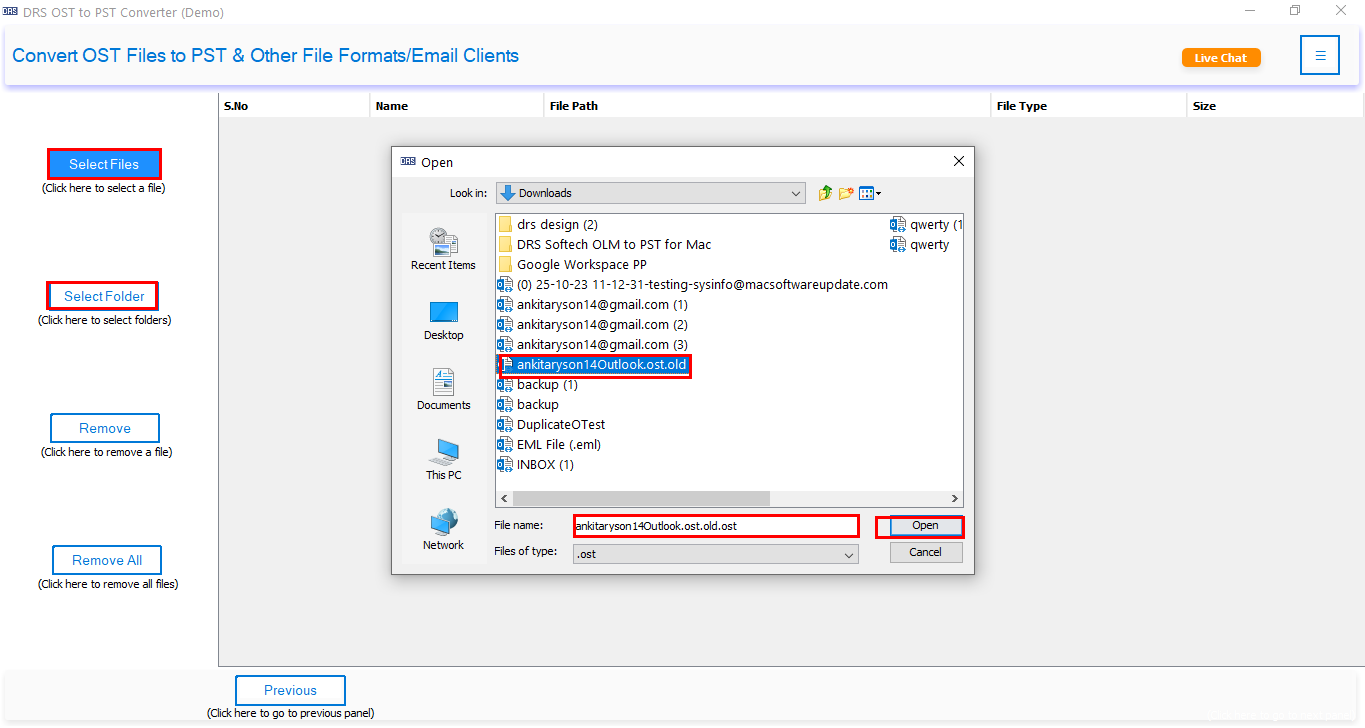This screenshot has width=1365, height=728.
Task: Click the Size column header
Action: (1275, 105)
